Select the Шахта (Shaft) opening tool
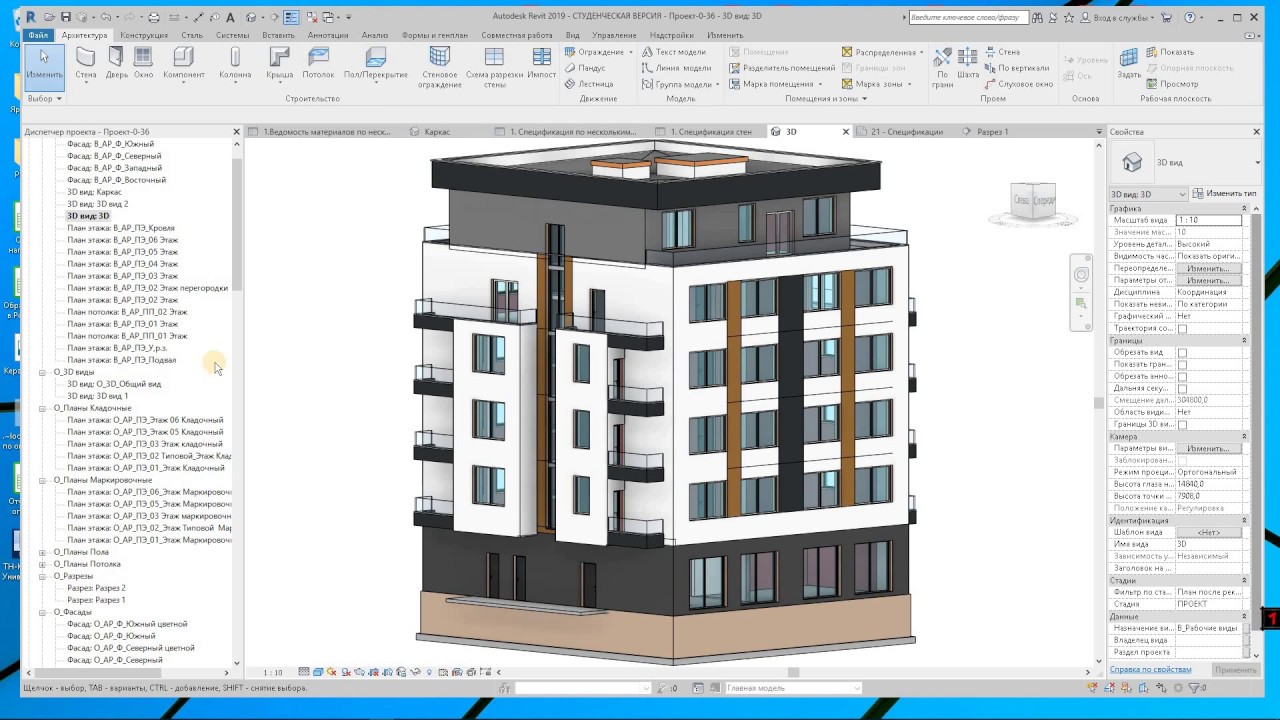The image size is (1280, 720). 968,63
